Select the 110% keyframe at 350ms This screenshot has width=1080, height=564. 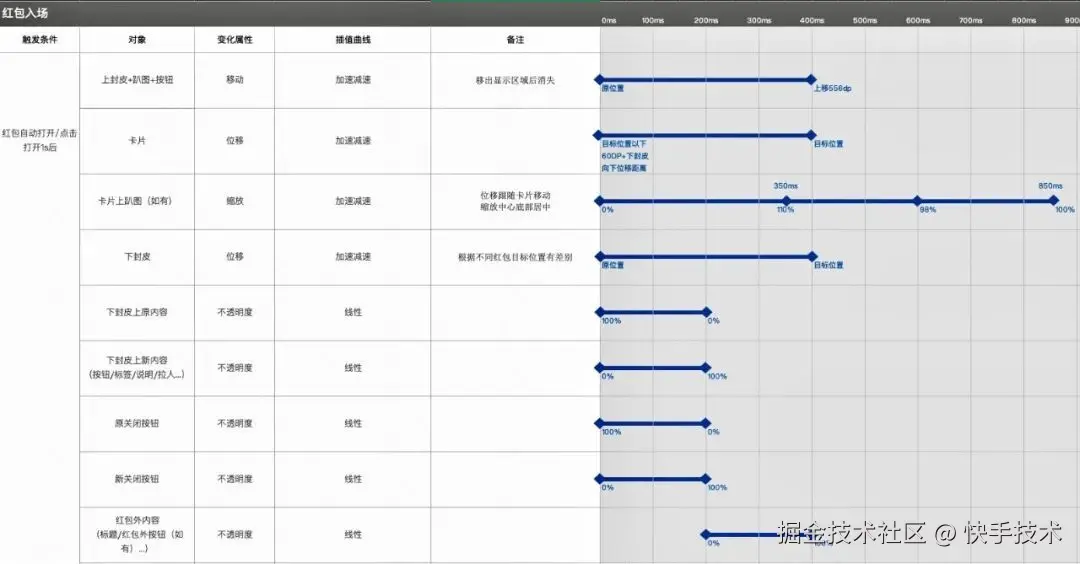[x=786, y=201]
